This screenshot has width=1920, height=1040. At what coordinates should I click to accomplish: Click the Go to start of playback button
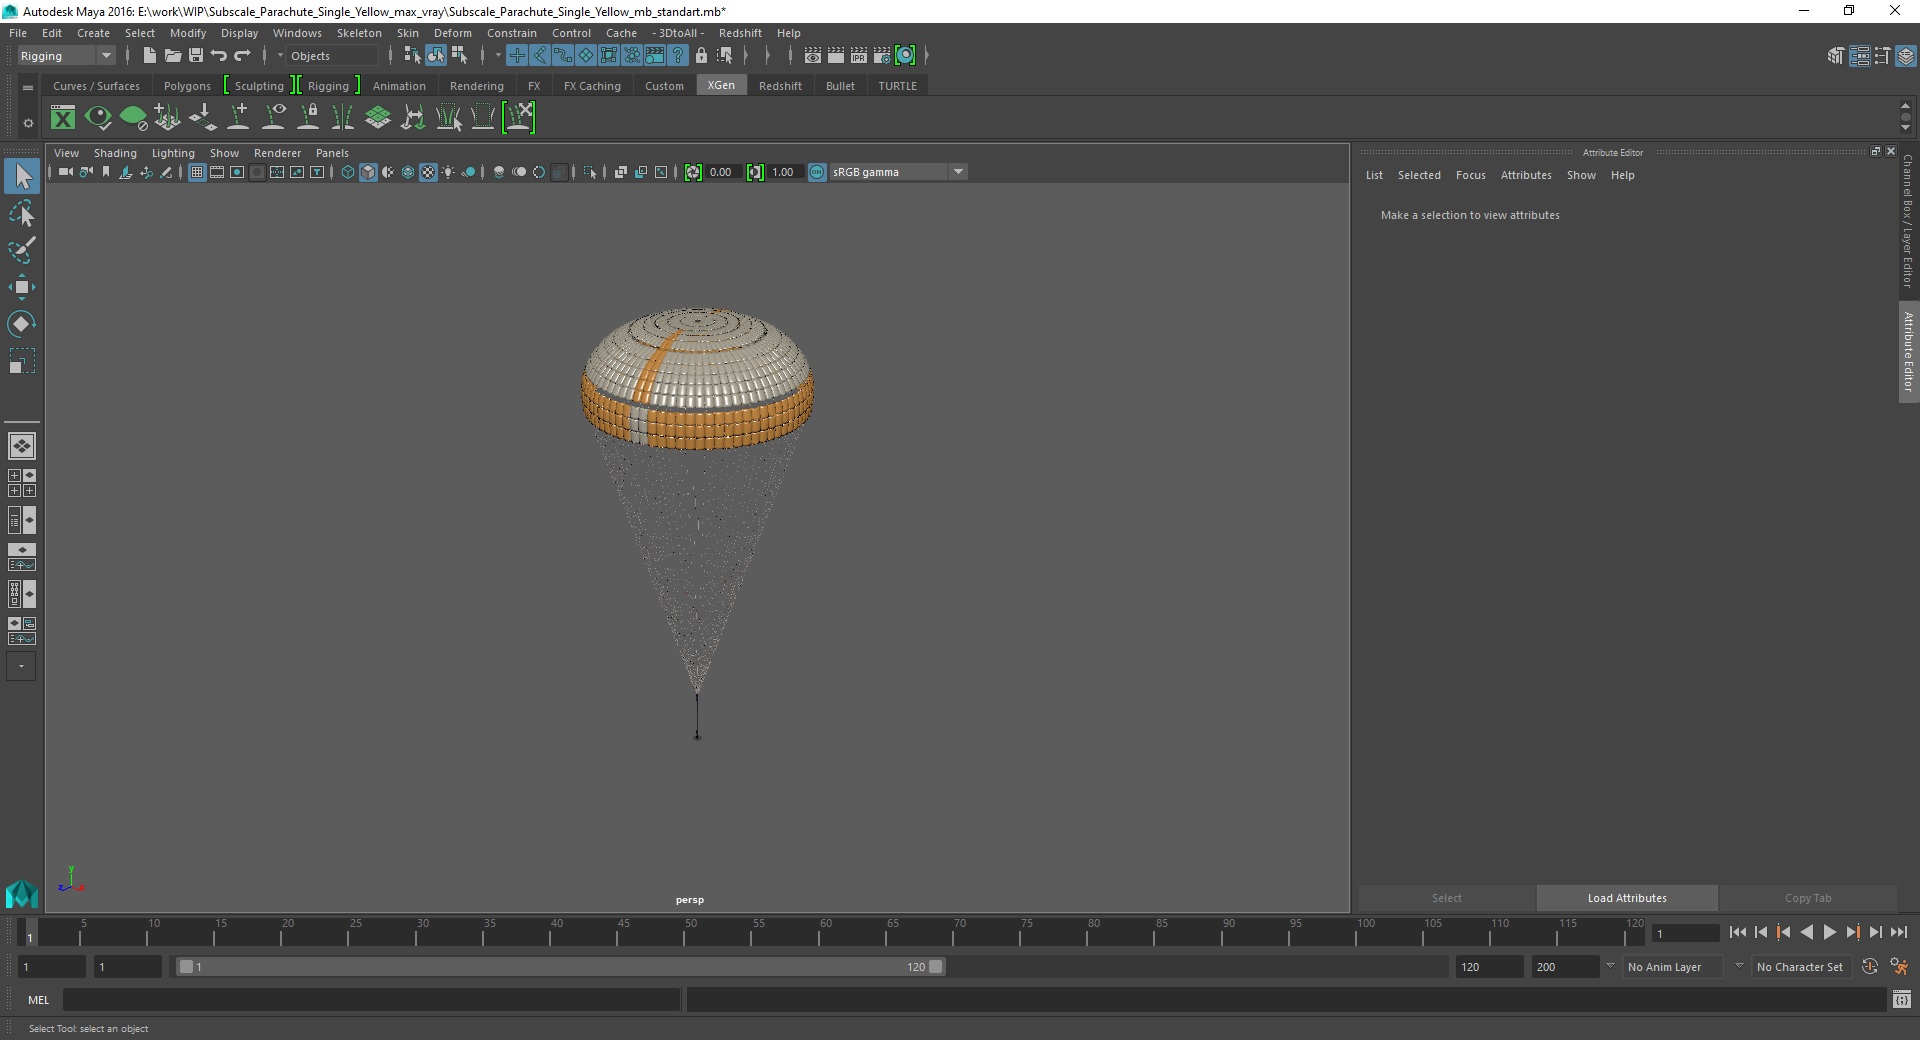tap(1737, 932)
